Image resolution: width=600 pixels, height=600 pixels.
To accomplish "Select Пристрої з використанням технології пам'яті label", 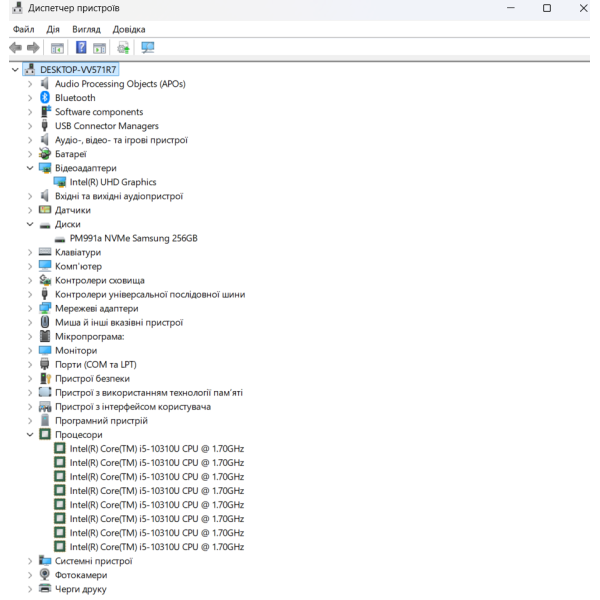I will [x=149, y=392].
